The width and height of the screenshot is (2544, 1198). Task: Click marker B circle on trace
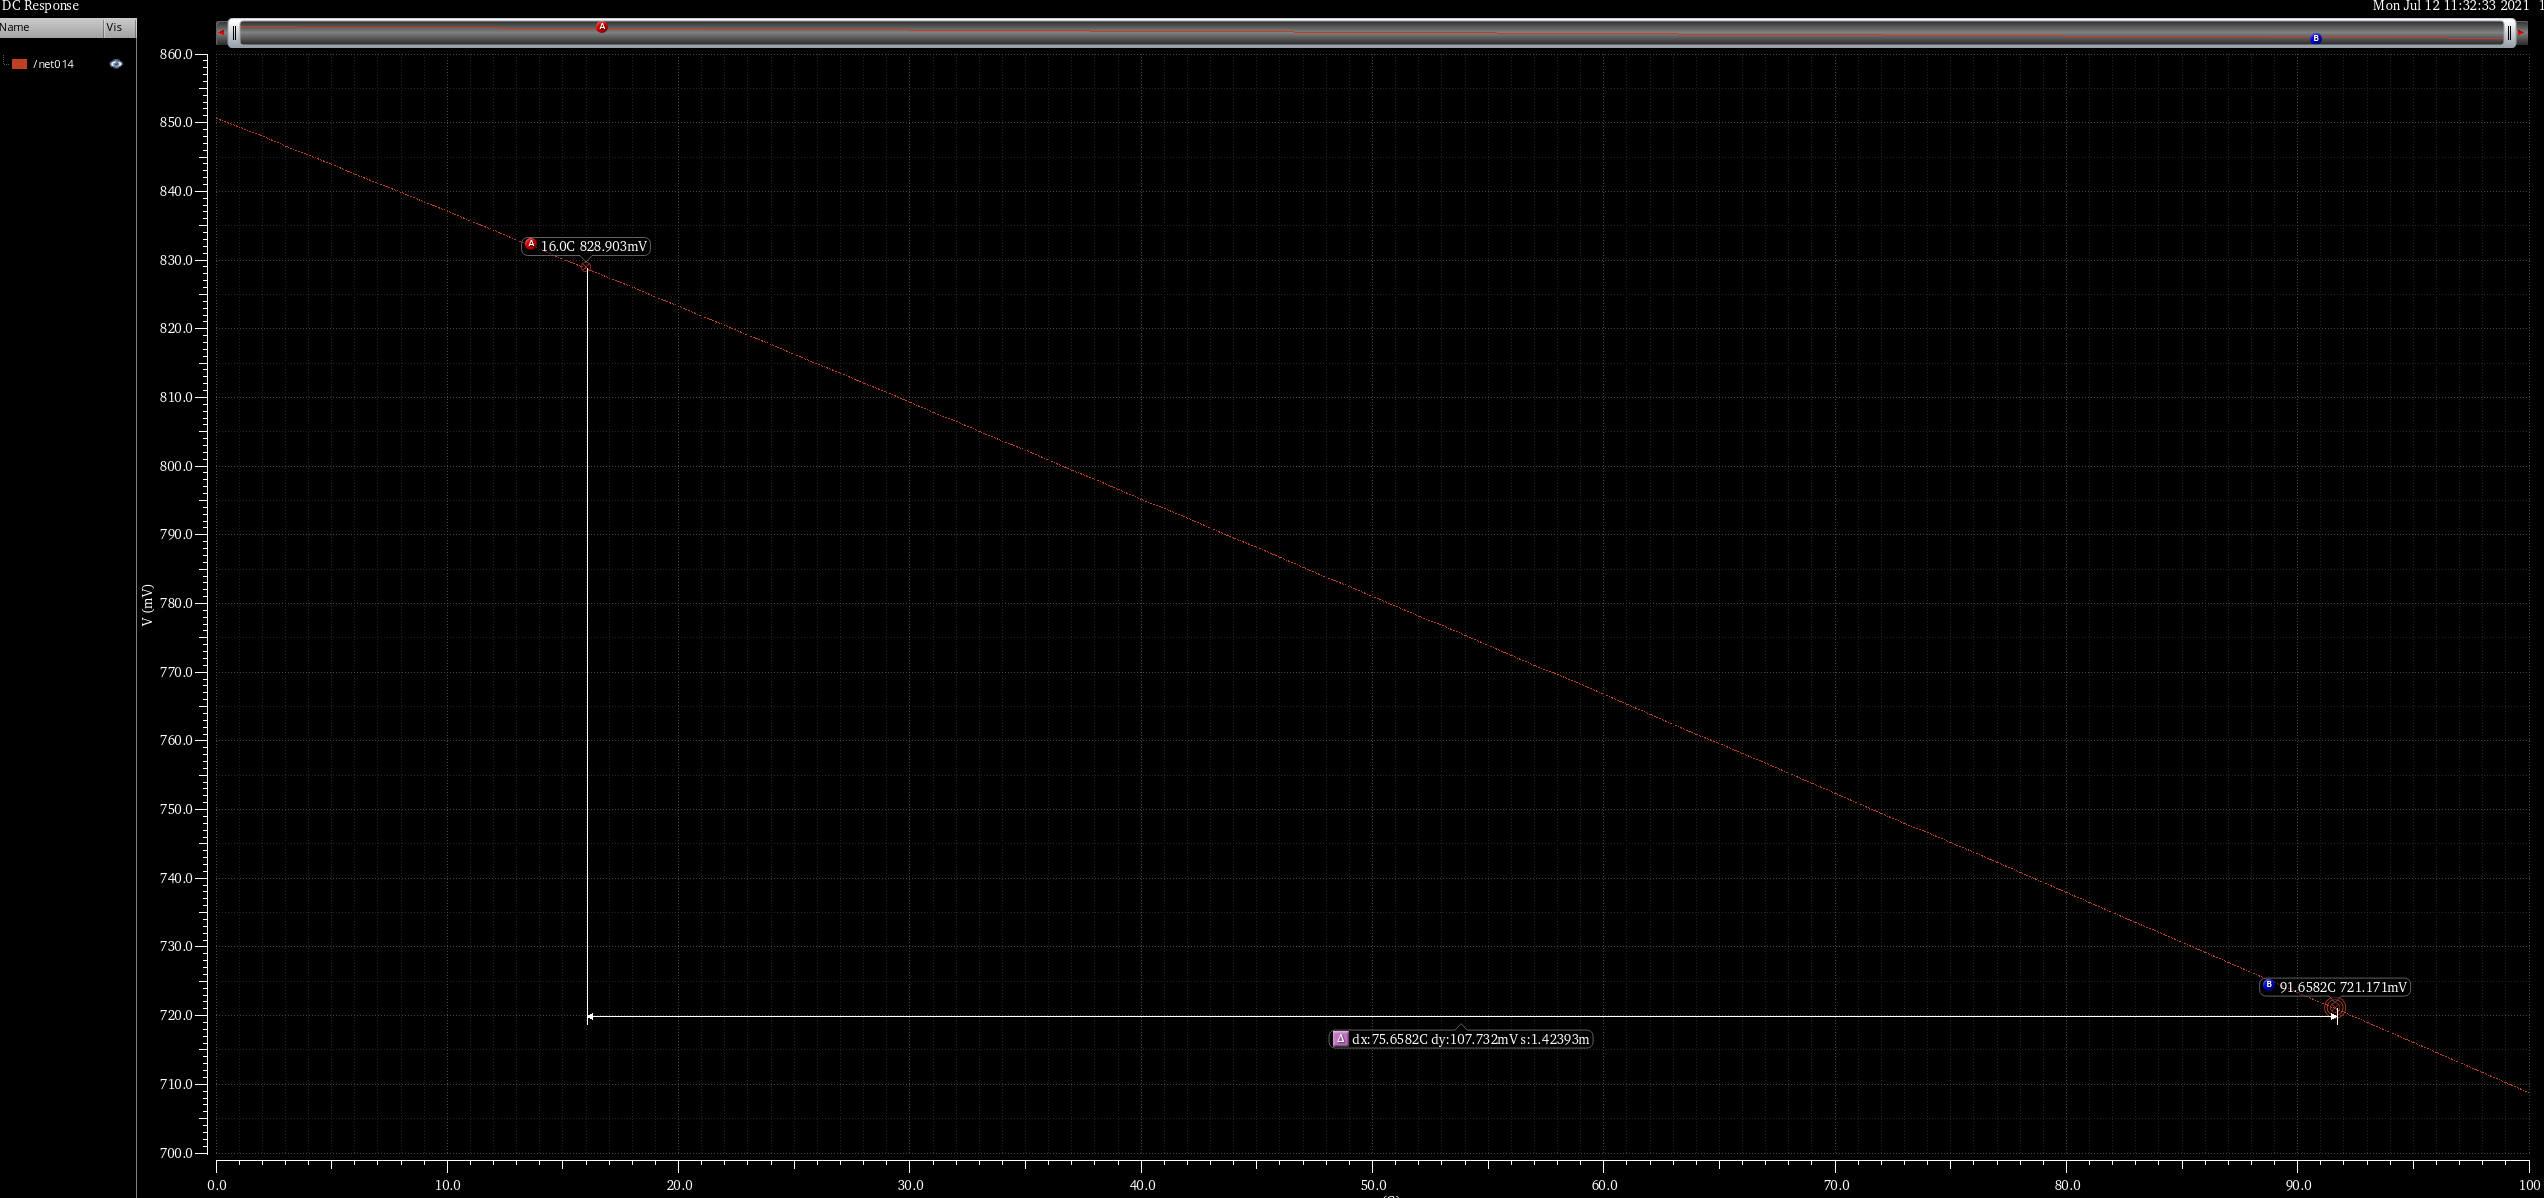click(x=2335, y=1008)
